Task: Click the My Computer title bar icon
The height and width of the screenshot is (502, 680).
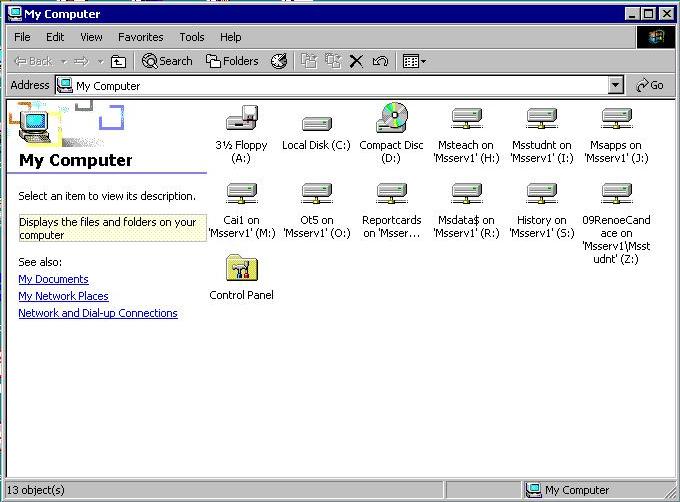Action: point(15,14)
